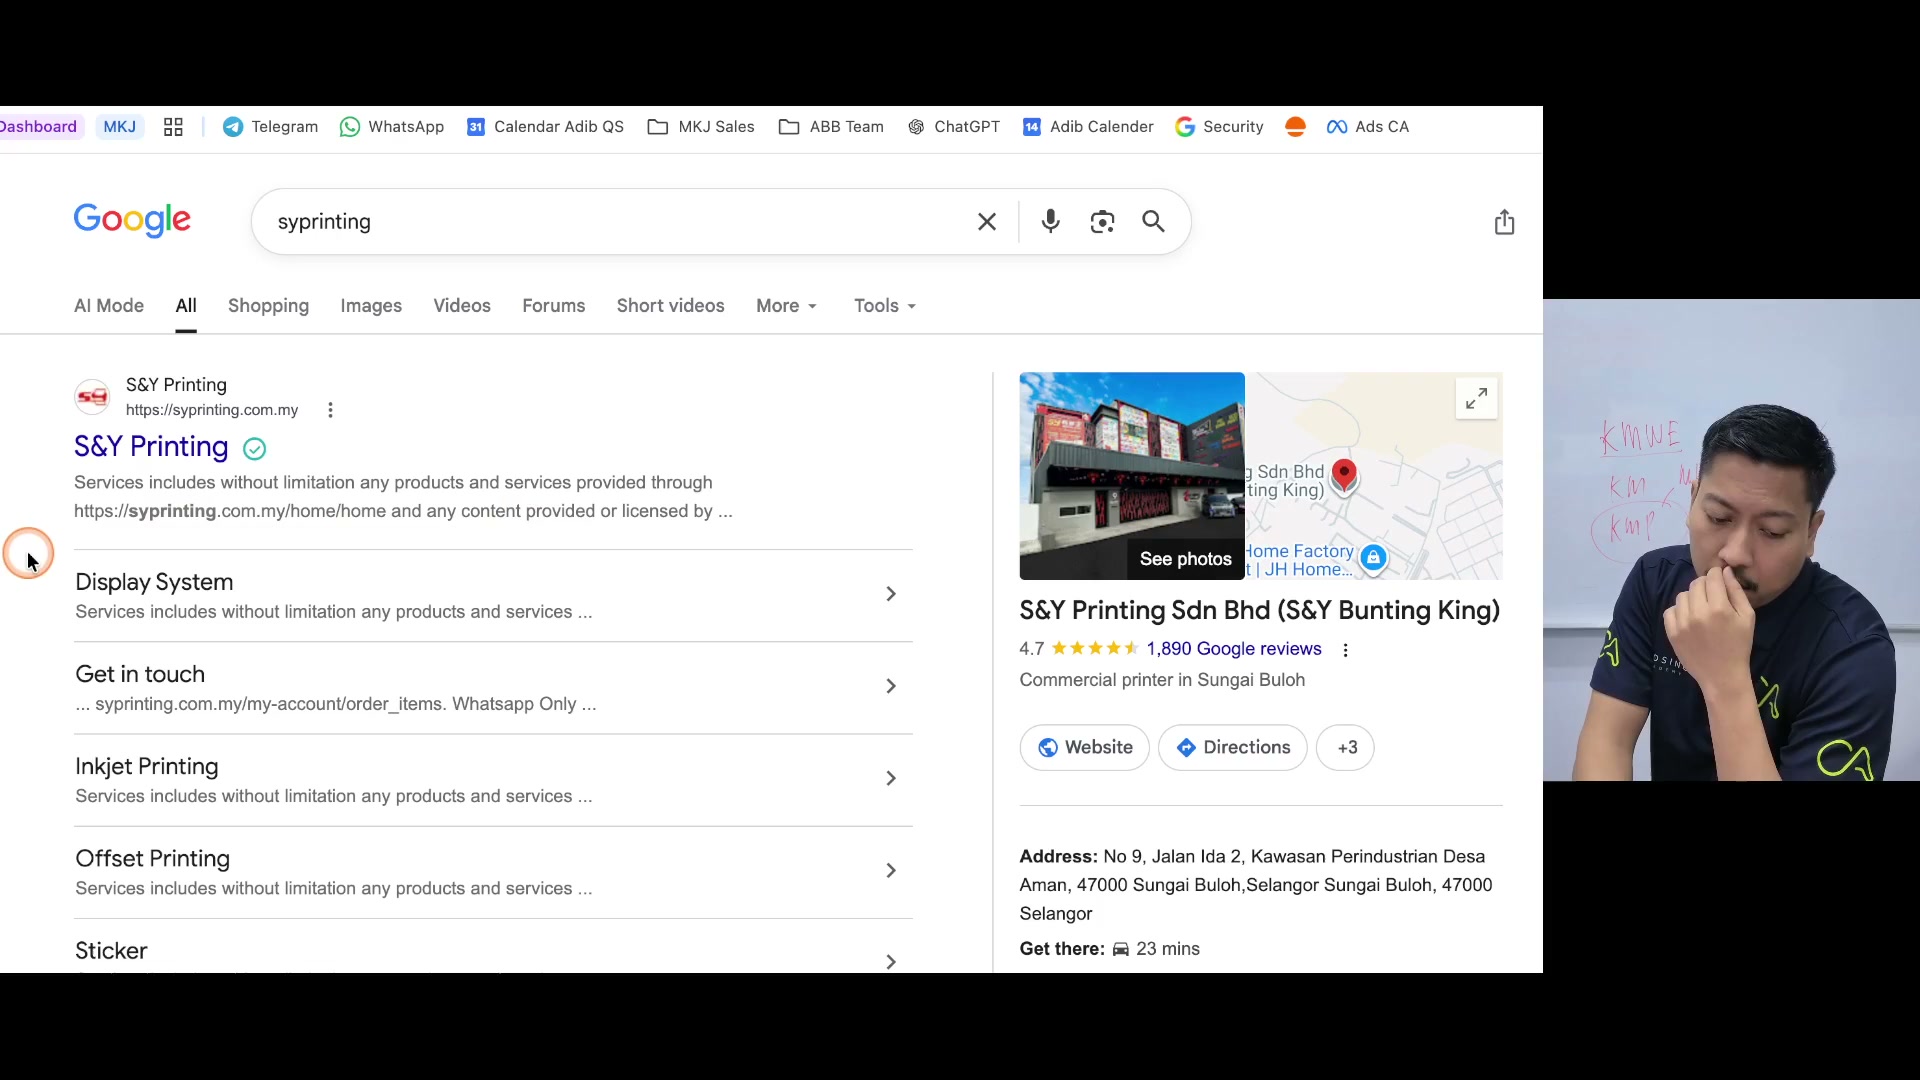The image size is (1920, 1080).
Task: Click the orange circle bookmark icon
Action: click(1295, 127)
